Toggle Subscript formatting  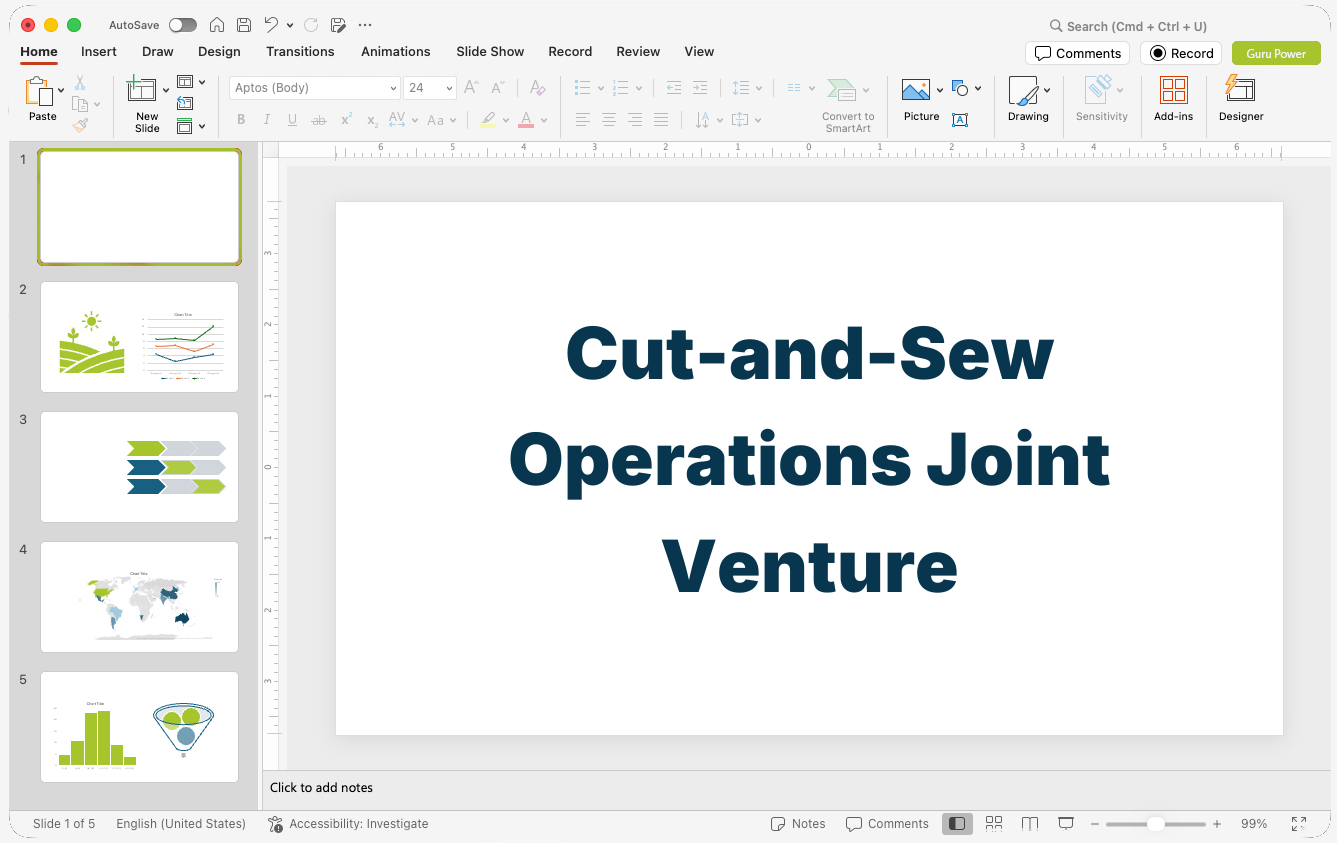372,120
